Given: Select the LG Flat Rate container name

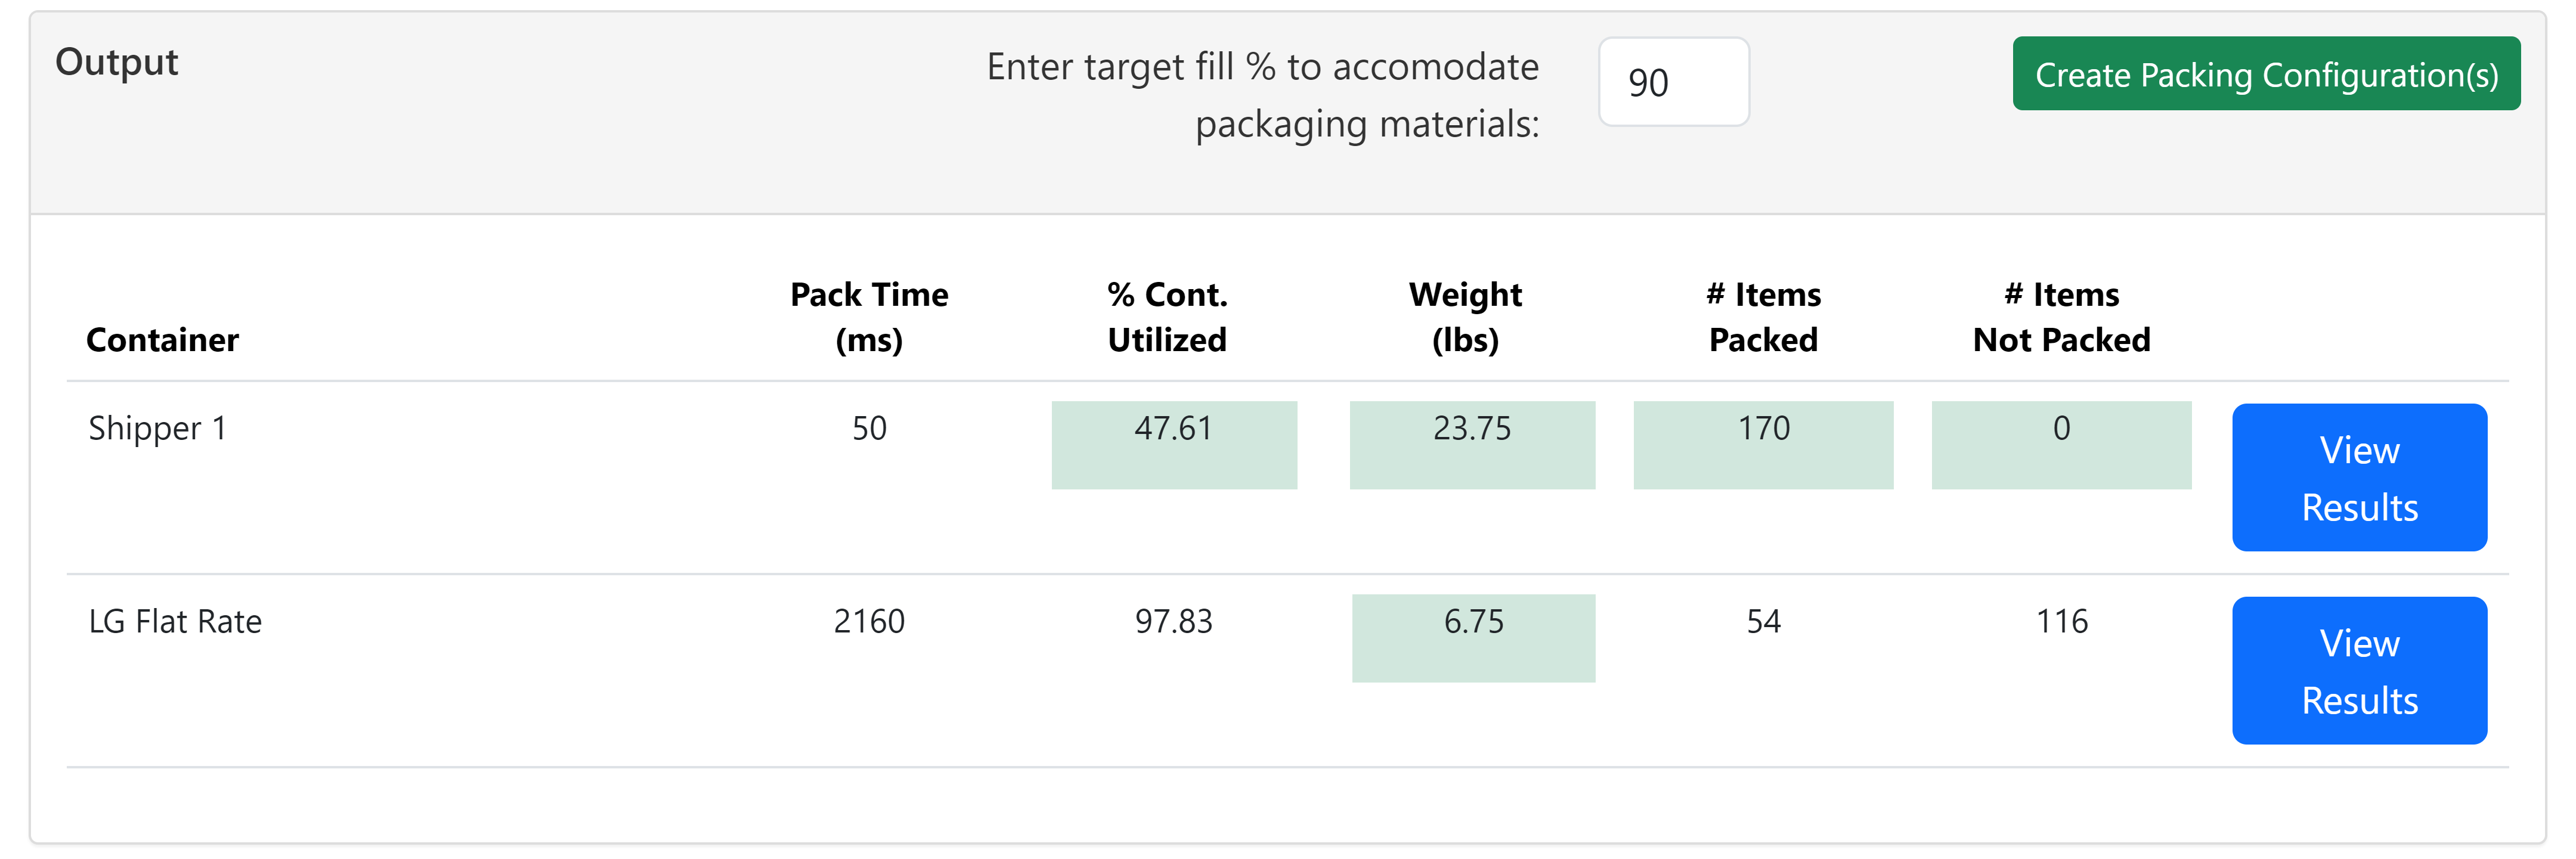Looking at the screenshot, I should coord(175,621).
